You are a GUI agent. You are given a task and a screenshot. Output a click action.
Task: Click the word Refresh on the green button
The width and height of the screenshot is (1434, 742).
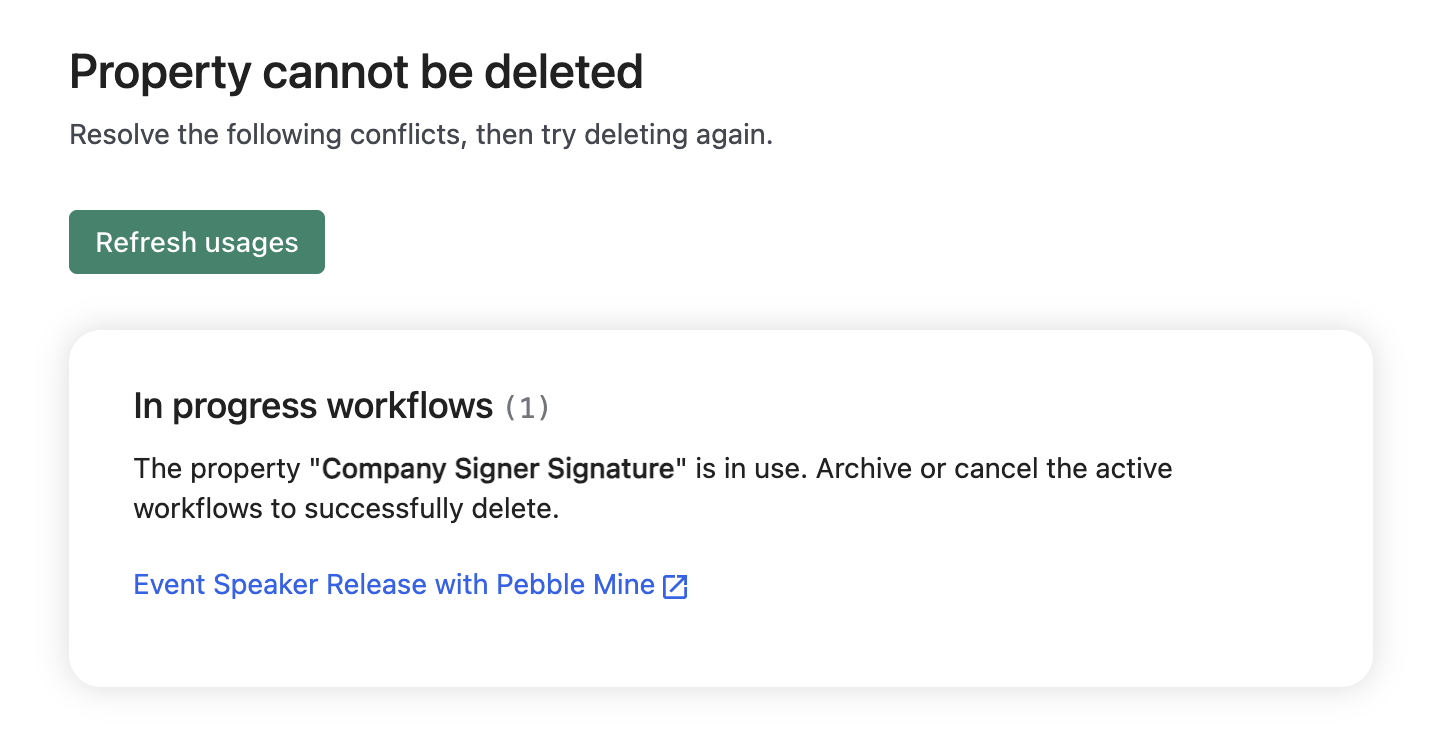click(146, 242)
